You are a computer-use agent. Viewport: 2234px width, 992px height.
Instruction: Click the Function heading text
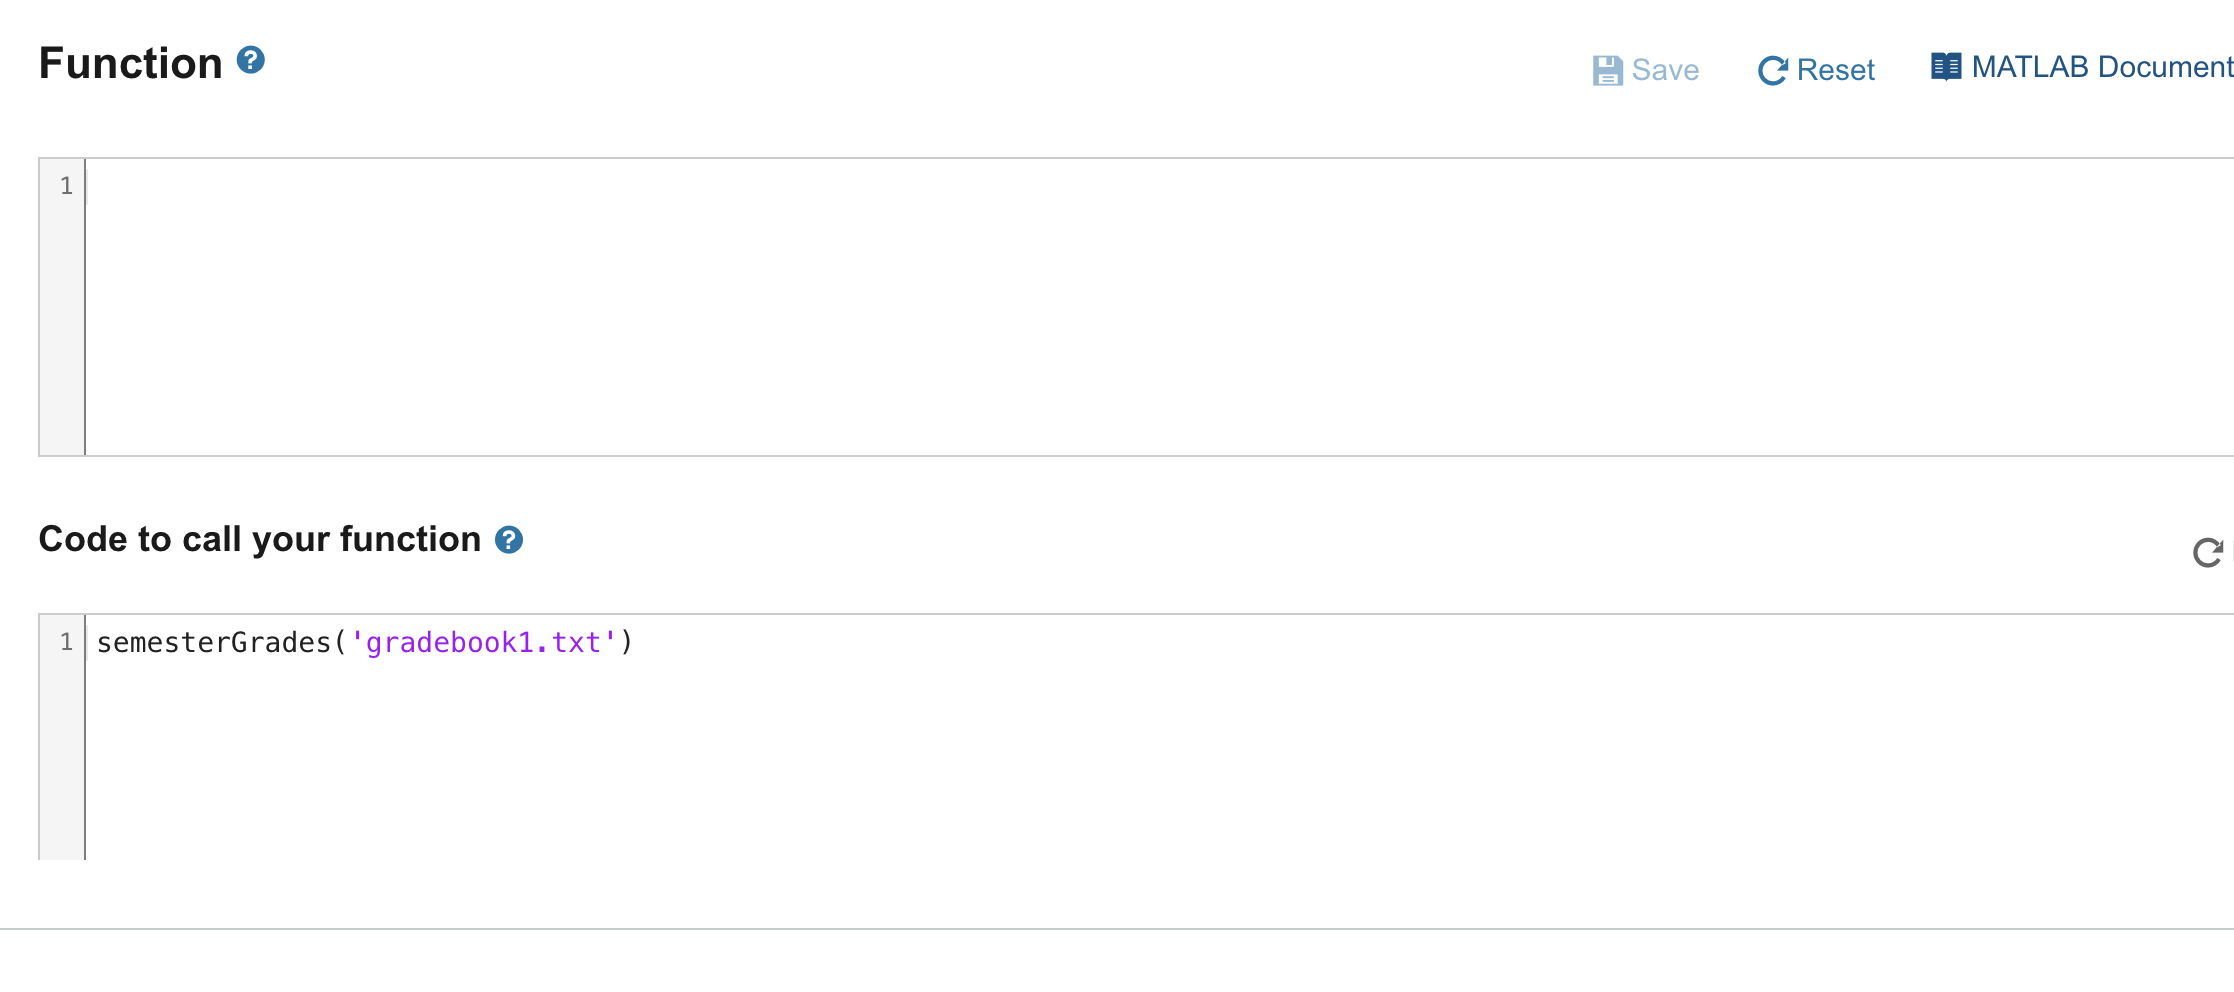tap(131, 61)
